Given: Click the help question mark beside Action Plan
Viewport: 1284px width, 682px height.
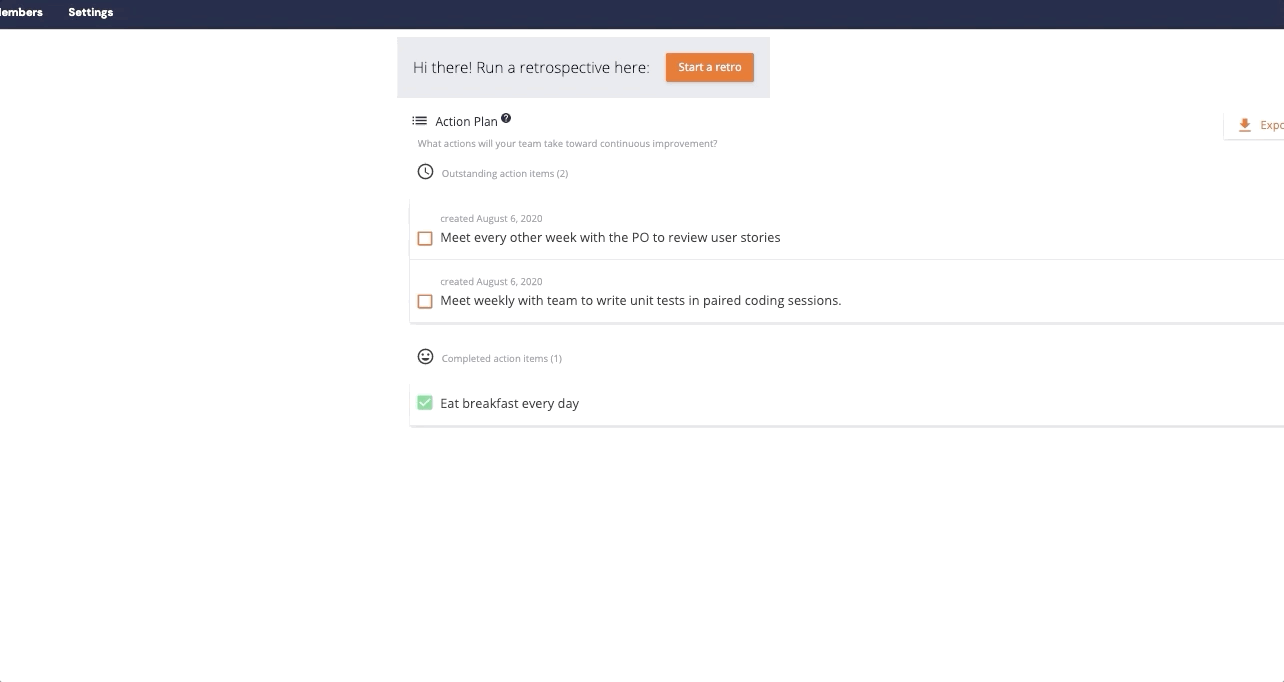Looking at the screenshot, I should (x=506, y=119).
